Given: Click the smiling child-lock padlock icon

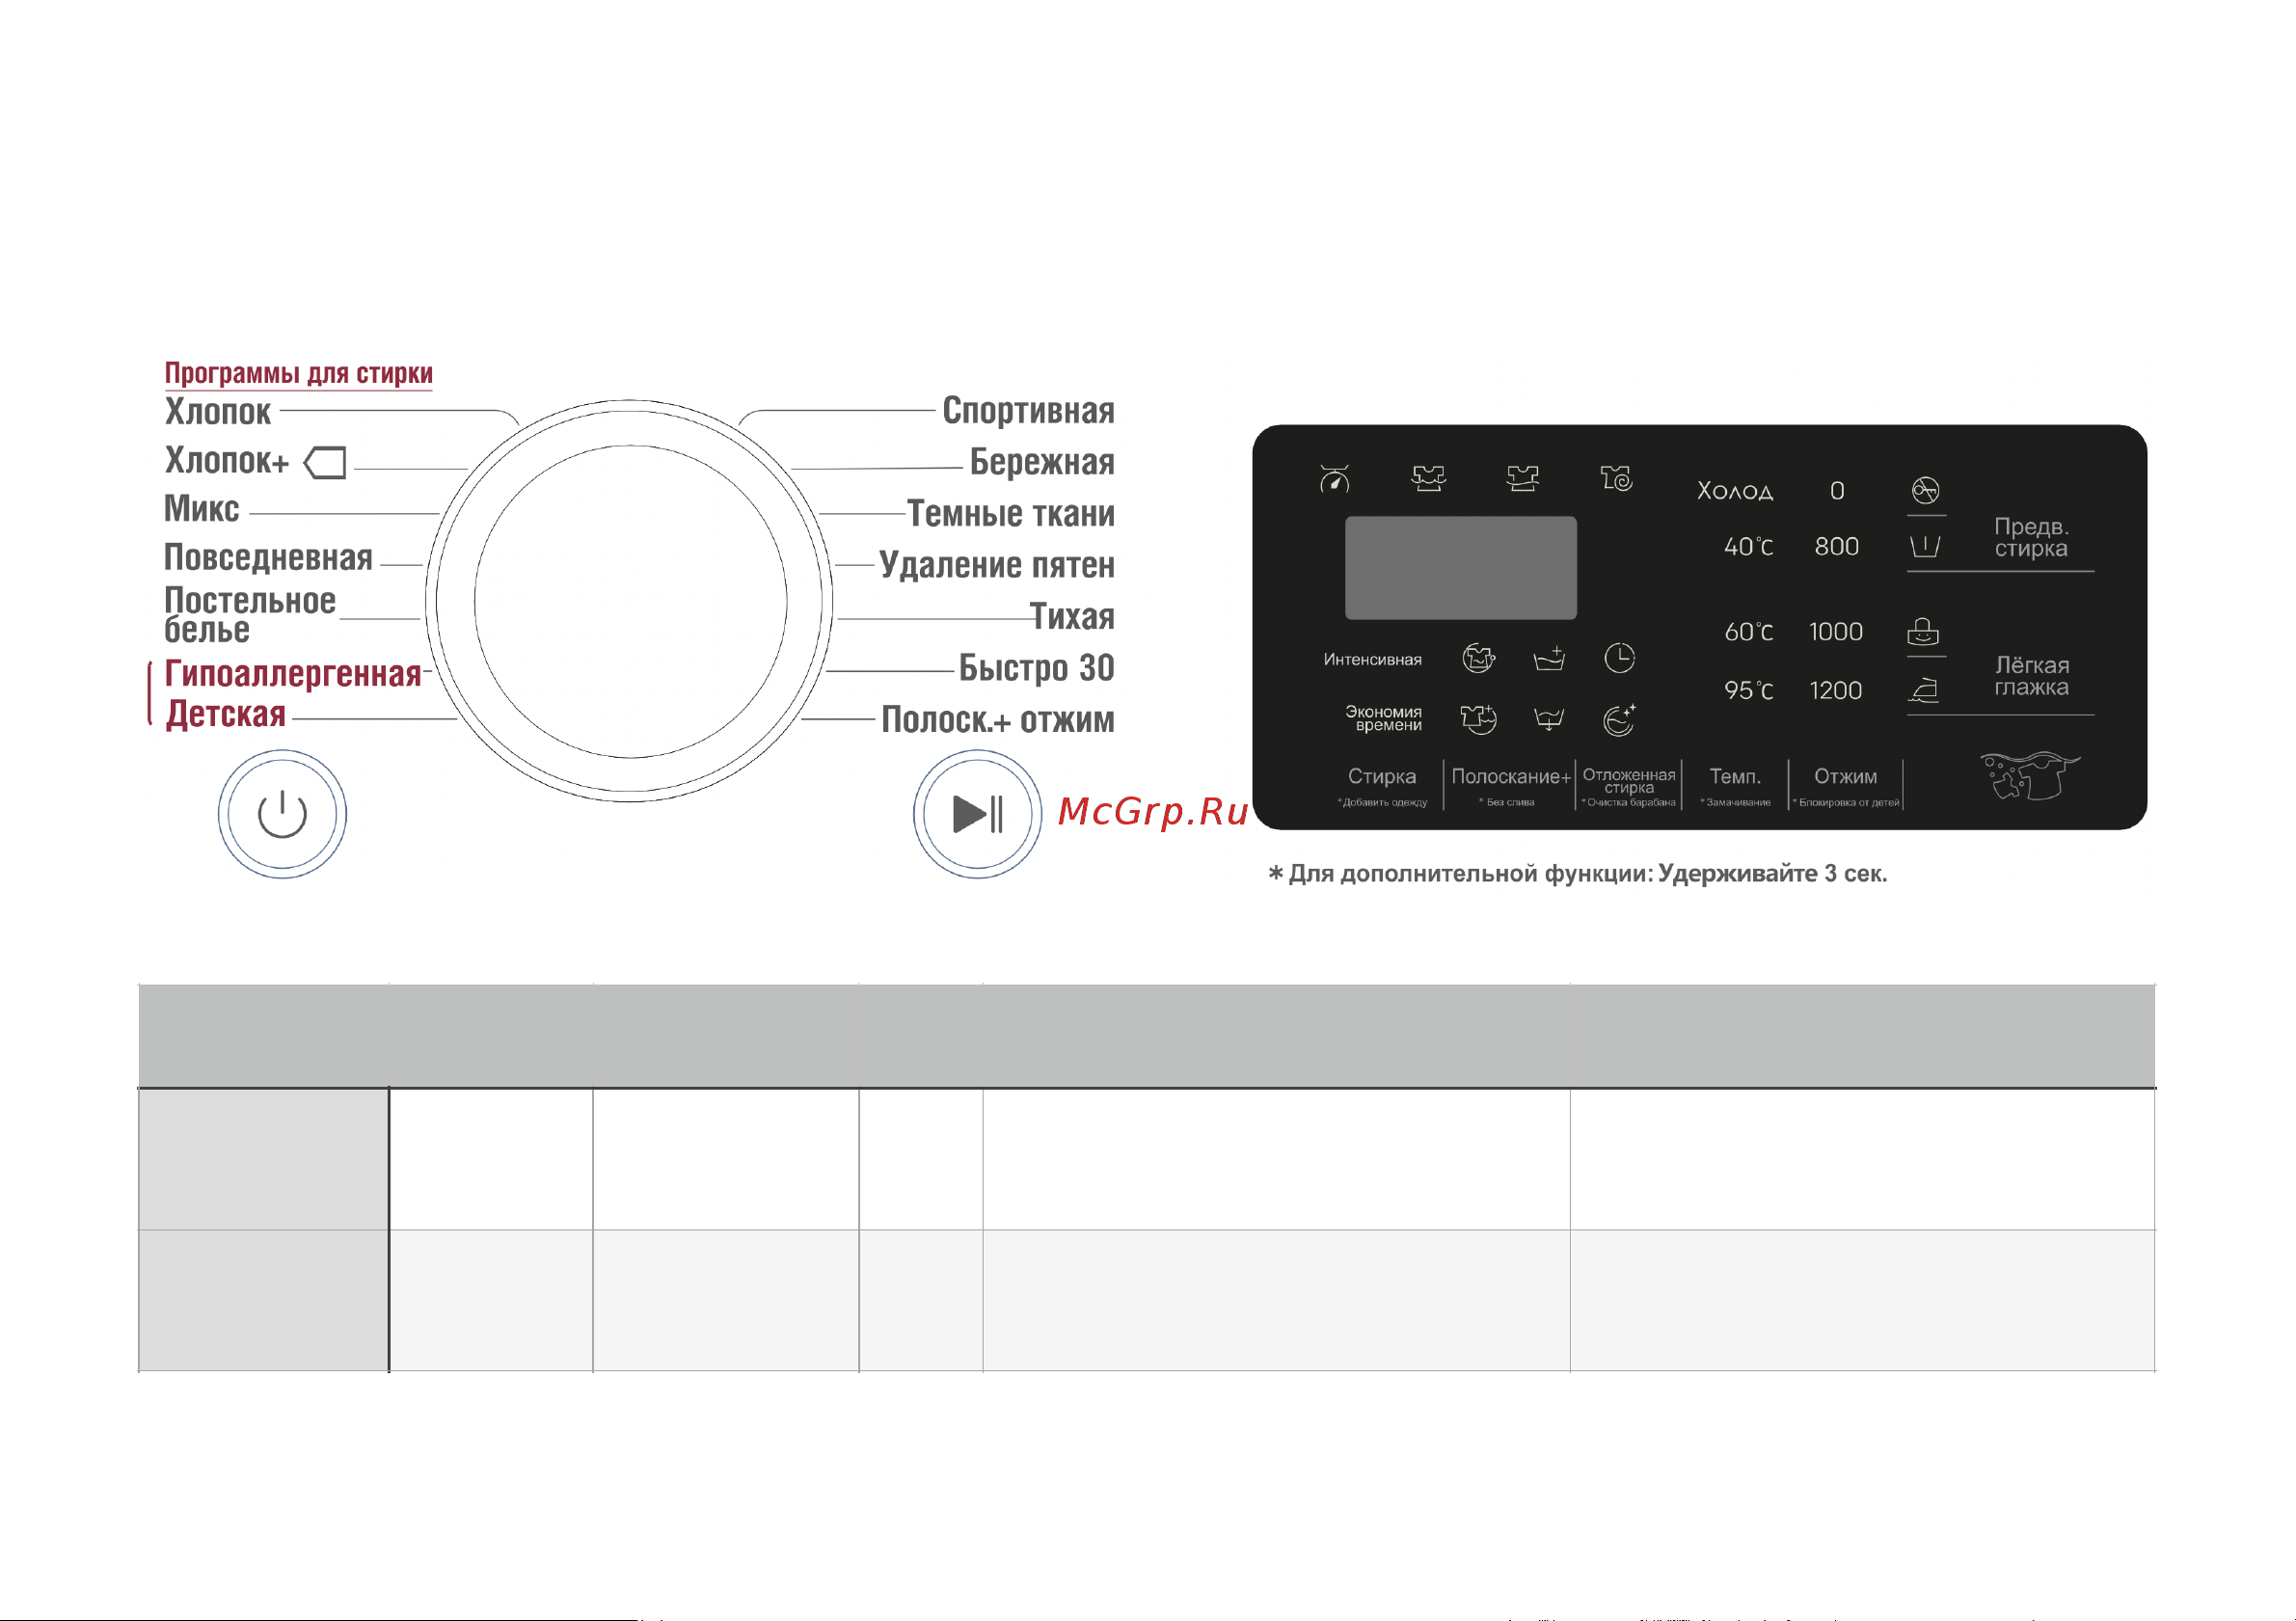Looking at the screenshot, I should [1923, 632].
